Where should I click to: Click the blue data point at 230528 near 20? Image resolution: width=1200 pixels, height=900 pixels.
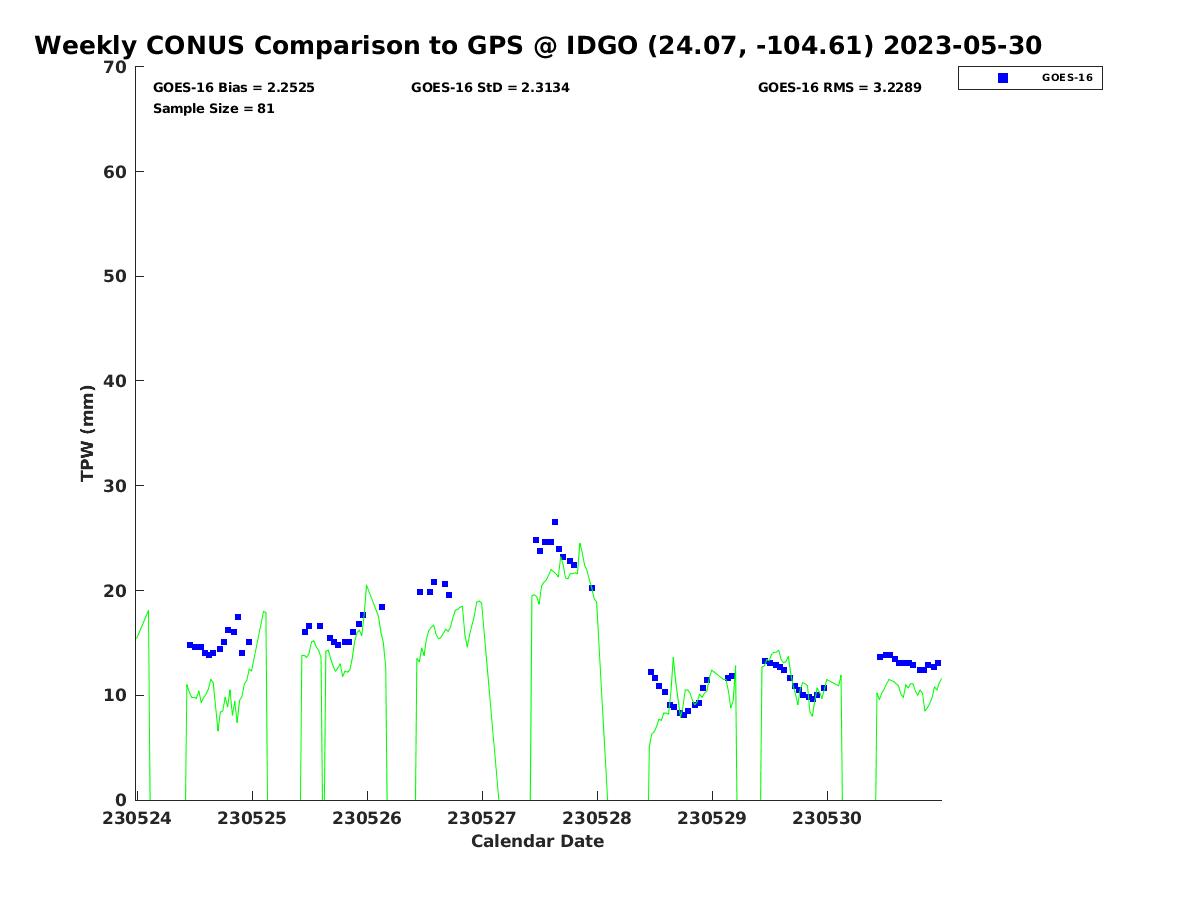pyautogui.click(x=592, y=588)
